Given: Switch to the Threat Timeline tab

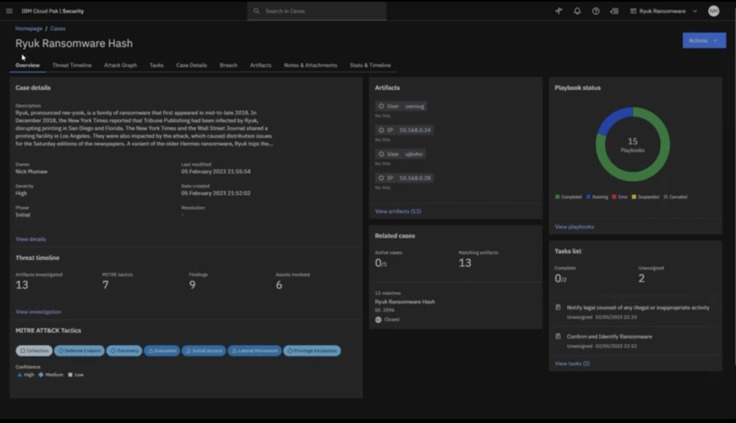Looking at the screenshot, I should pyautogui.click(x=72, y=65).
